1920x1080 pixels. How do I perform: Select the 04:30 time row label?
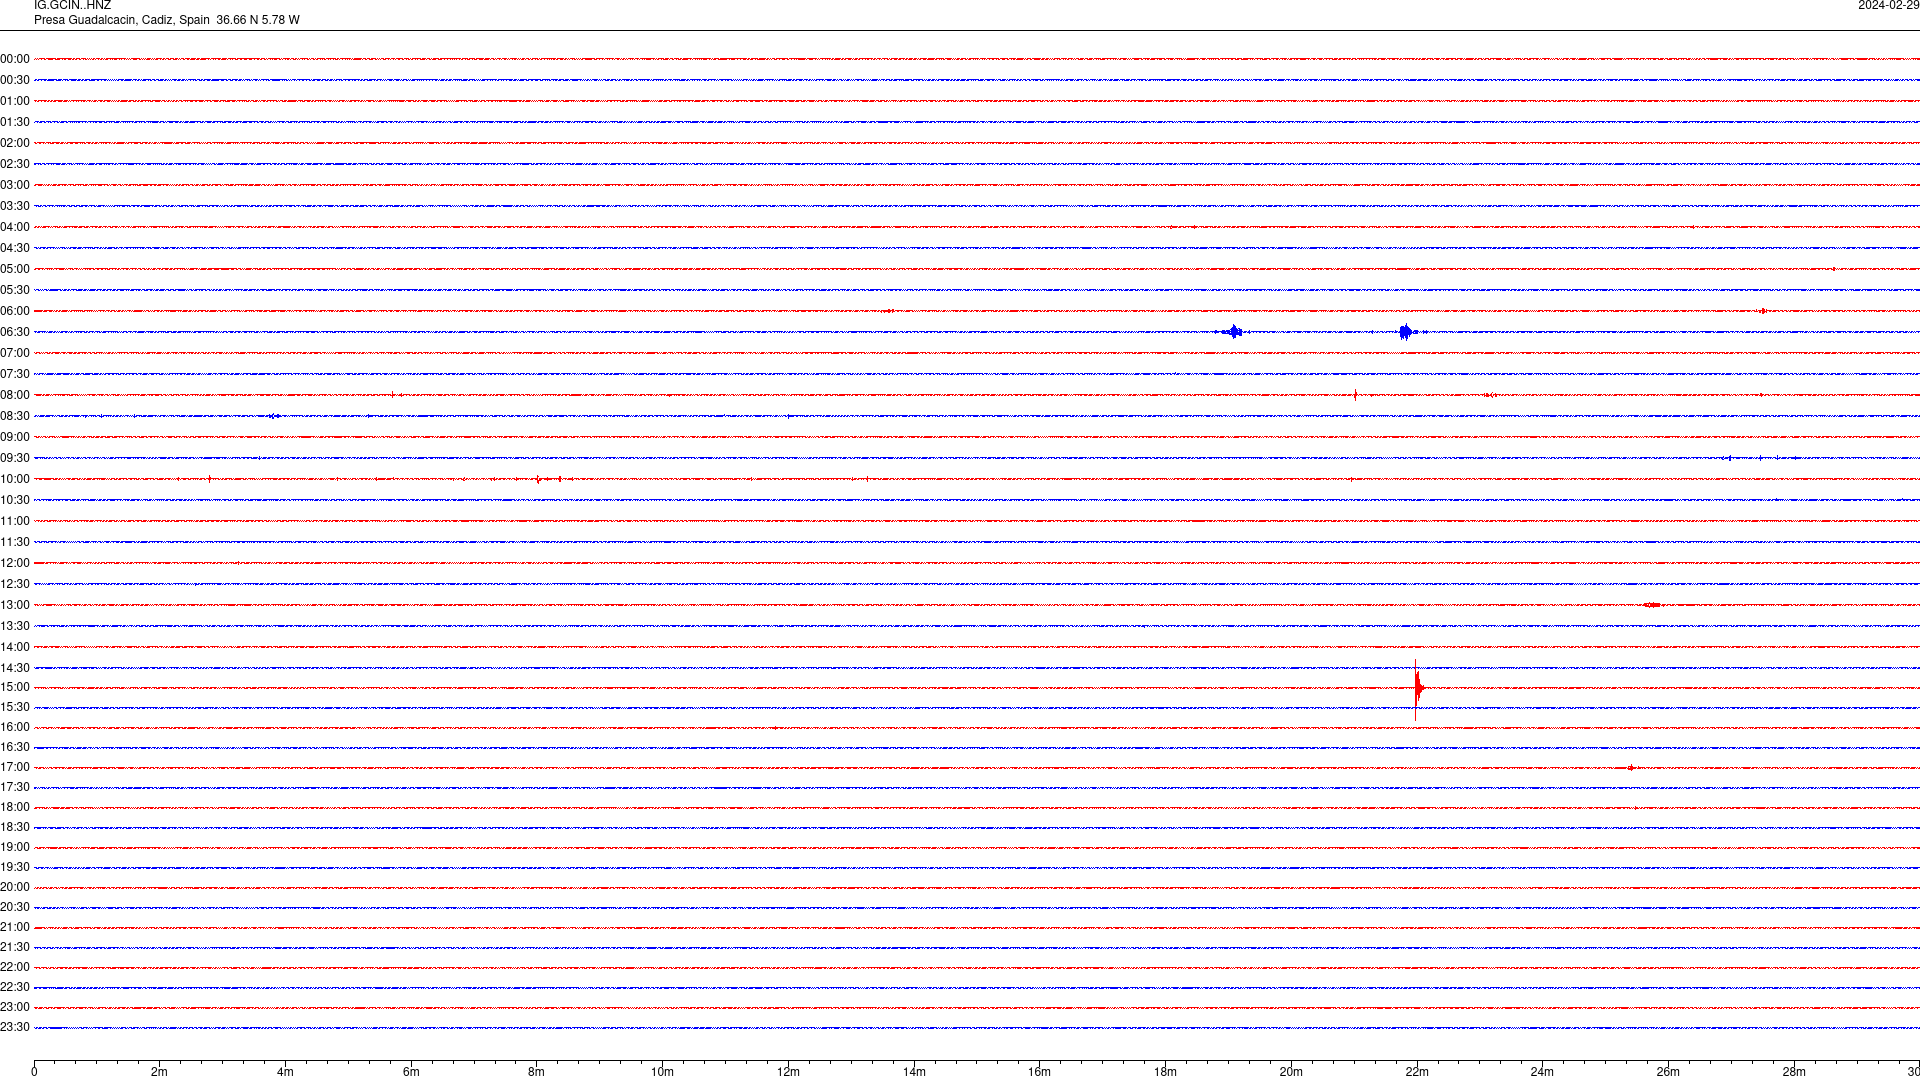click(x=15, y=248)
